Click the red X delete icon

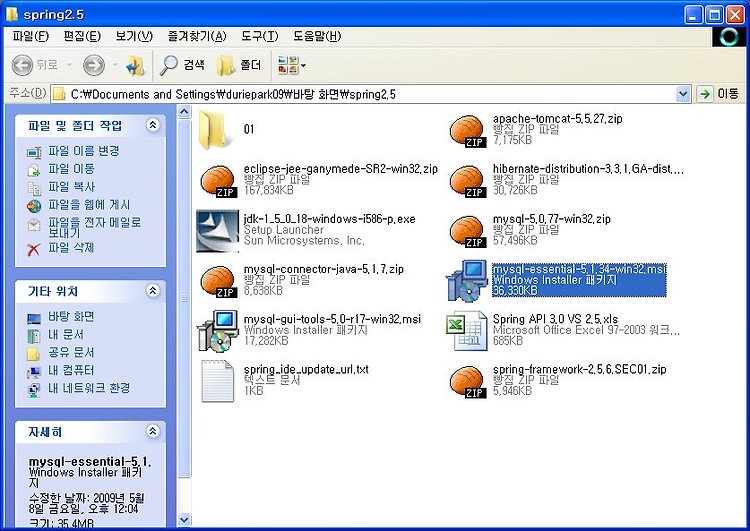pyautogui.click(x=33, y=249)
